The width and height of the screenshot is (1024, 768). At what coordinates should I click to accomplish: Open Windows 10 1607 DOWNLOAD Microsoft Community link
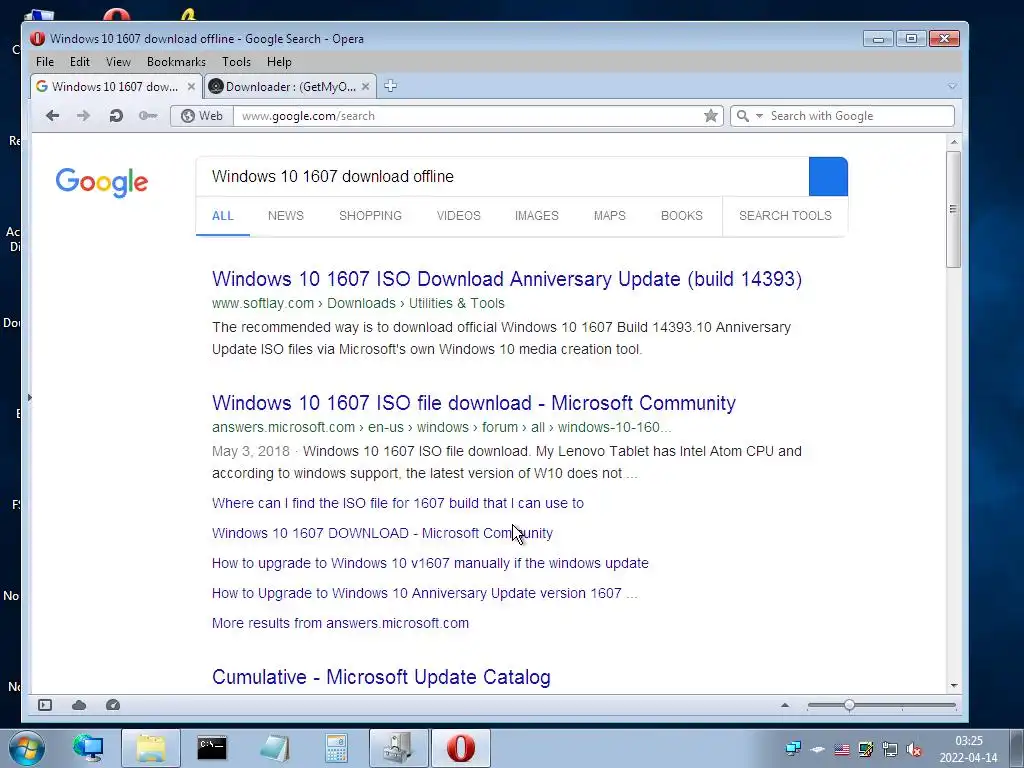point(382,533)
